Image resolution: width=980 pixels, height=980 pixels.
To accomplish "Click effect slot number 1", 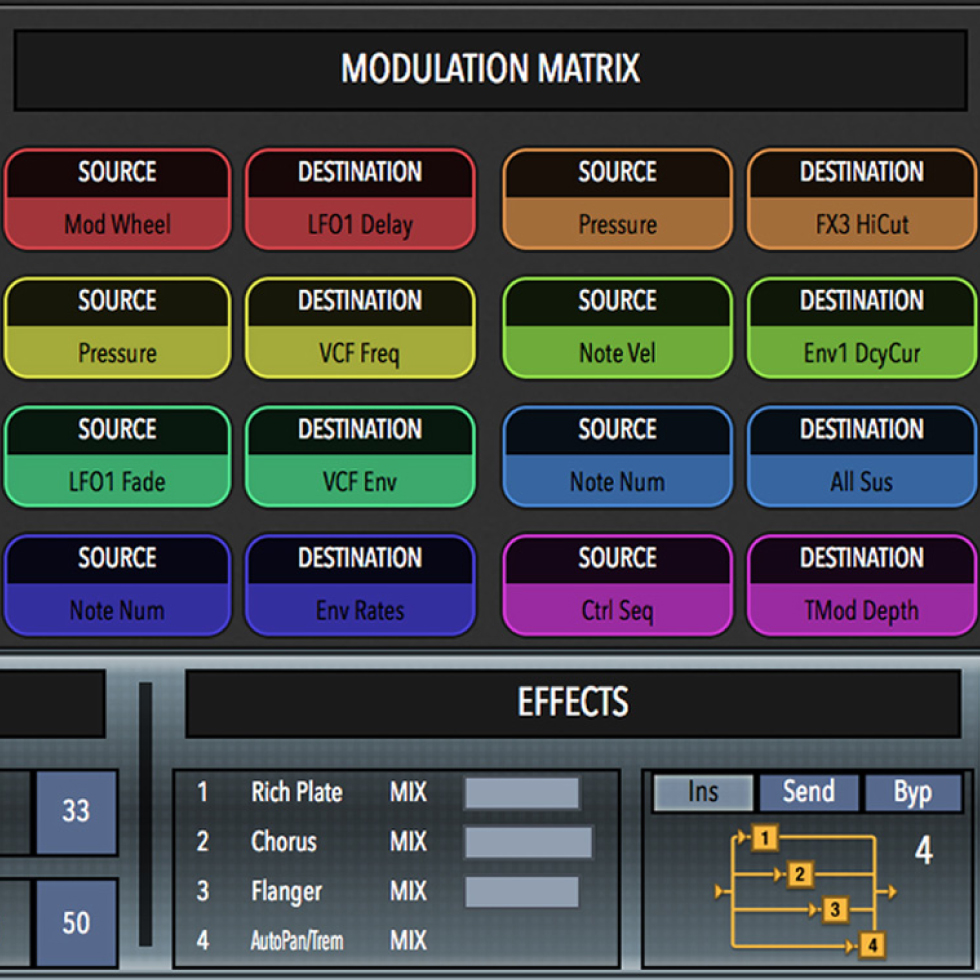I will pyautogui.click(x=202, y=792).
